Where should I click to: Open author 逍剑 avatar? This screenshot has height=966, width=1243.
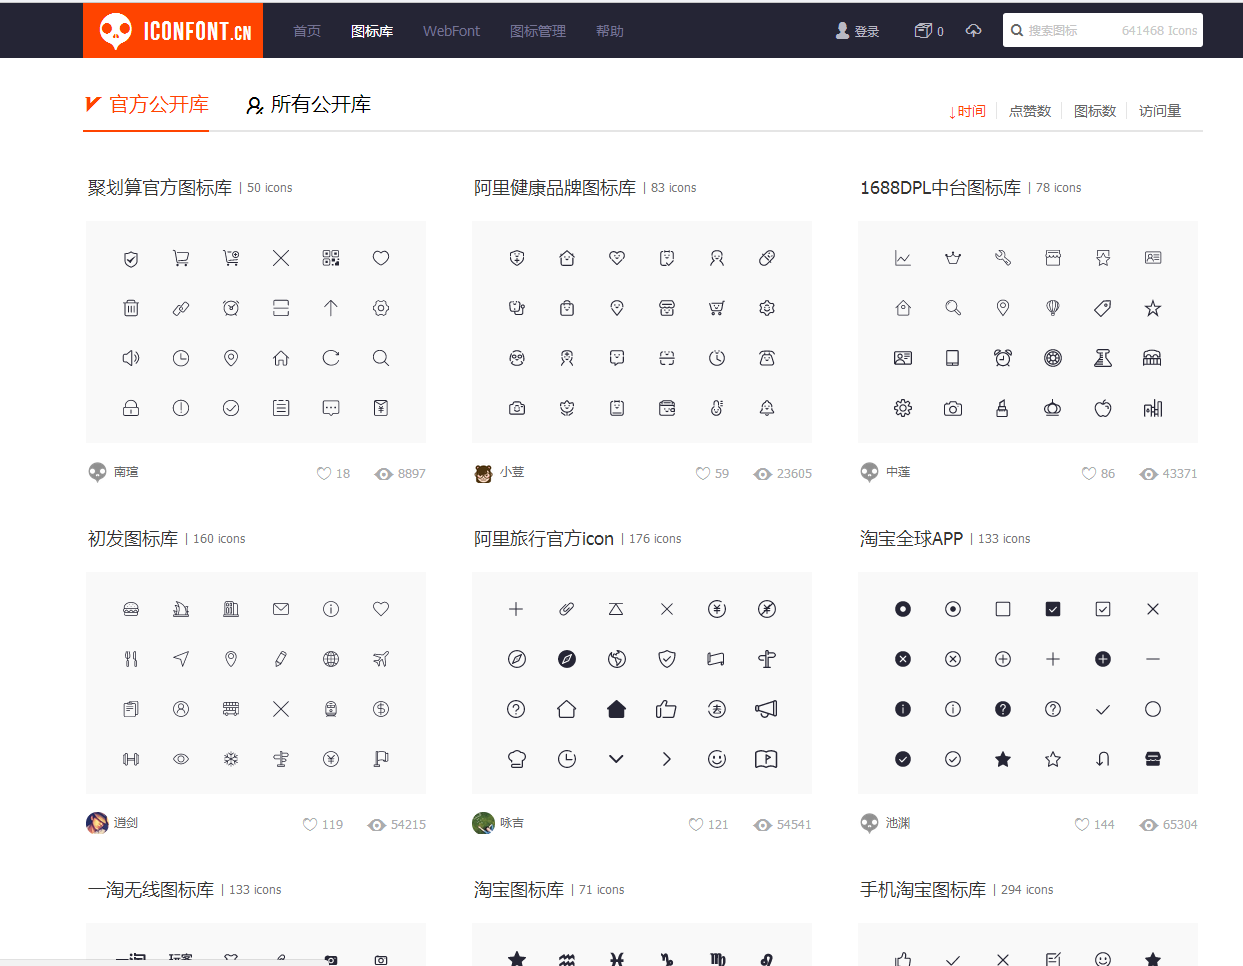pyautogui.click(x=98, y=823)
